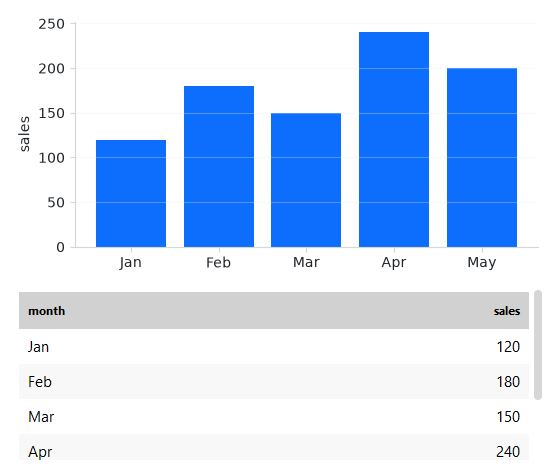Image resolution: width=556 pixels, height=476 pixels.
Task: Click the 250 y-axis tick label
Action: tap(52, 24)
